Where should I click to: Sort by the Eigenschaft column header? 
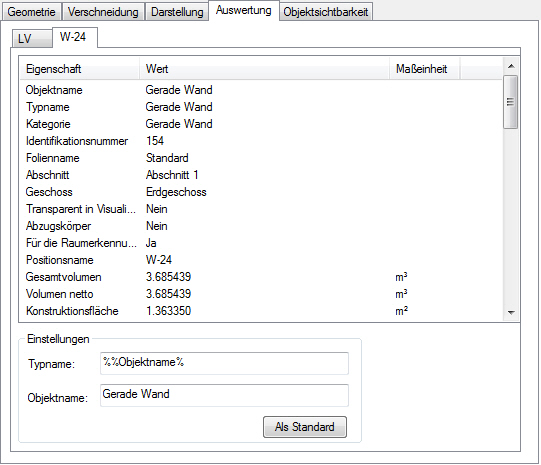point(79,69)
